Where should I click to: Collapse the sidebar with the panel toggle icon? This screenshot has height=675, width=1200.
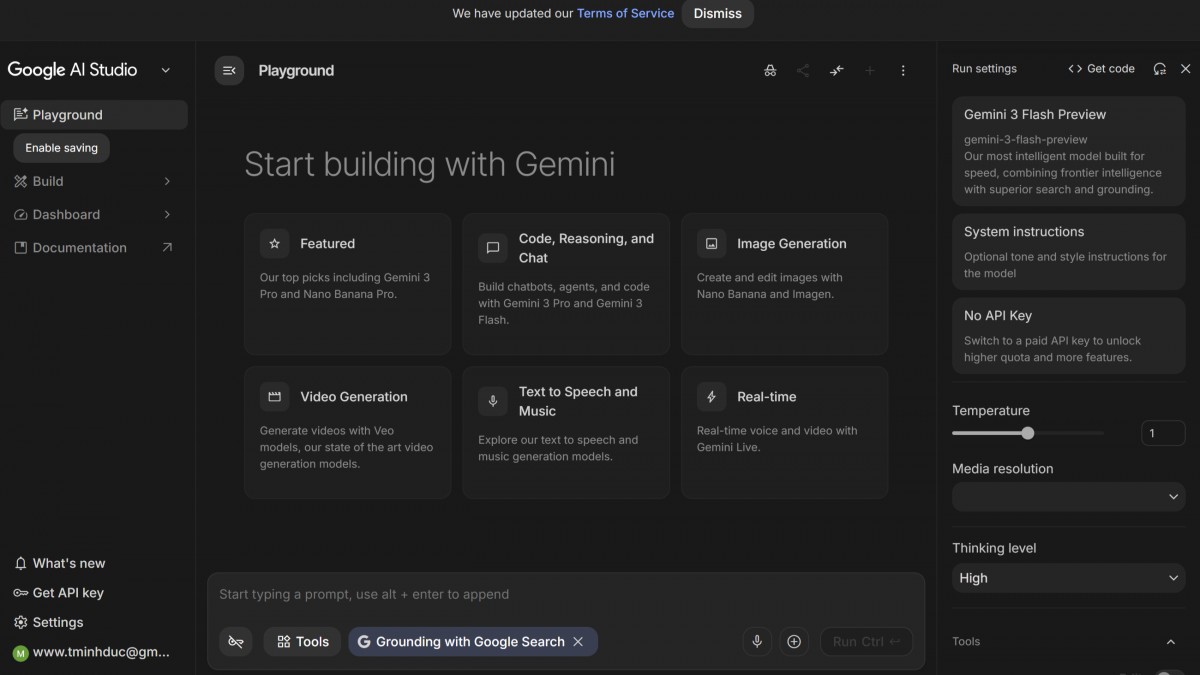click(x=229, y=70)
